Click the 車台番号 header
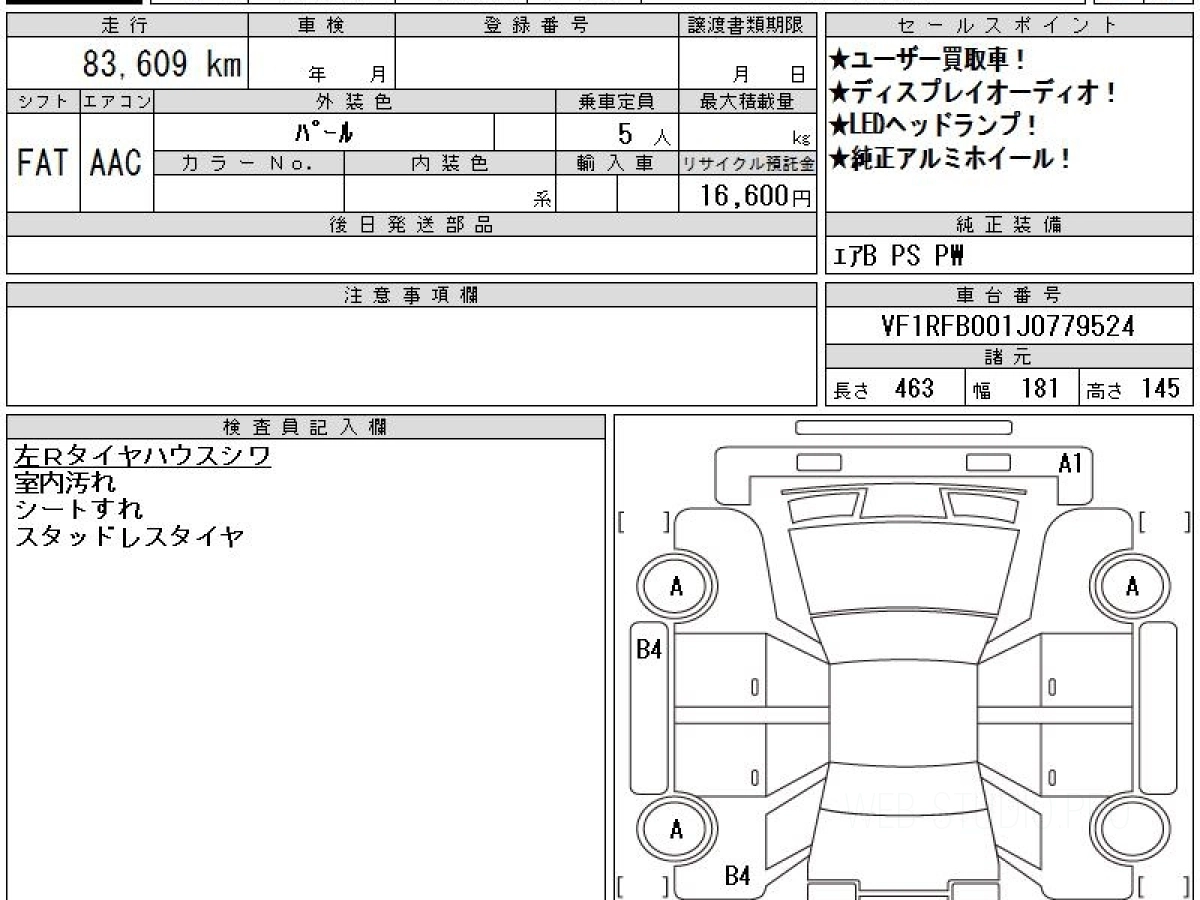 pyautogui.click(x=1009, y=295)
